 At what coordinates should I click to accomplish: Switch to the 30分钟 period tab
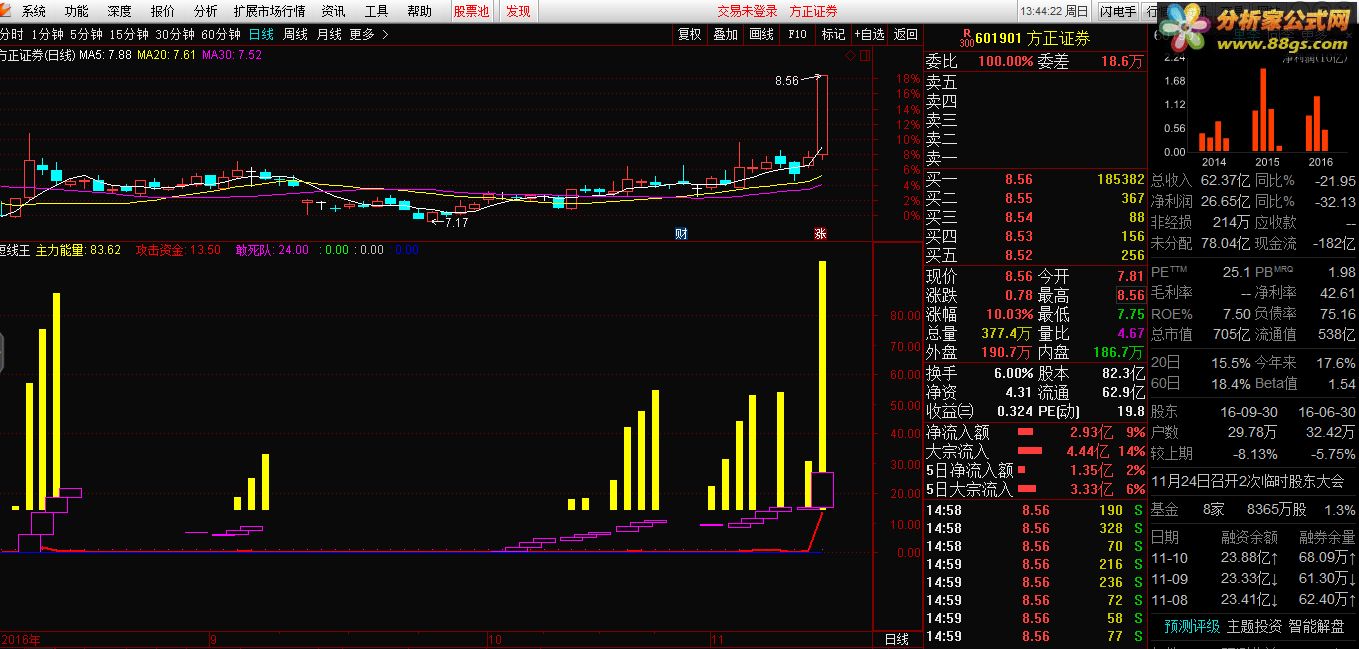(x=175, y=34)
